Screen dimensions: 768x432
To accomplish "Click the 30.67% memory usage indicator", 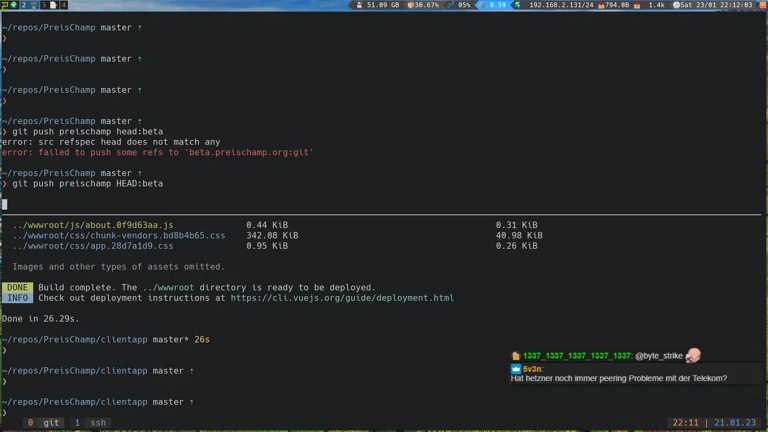I will (425, 5).
